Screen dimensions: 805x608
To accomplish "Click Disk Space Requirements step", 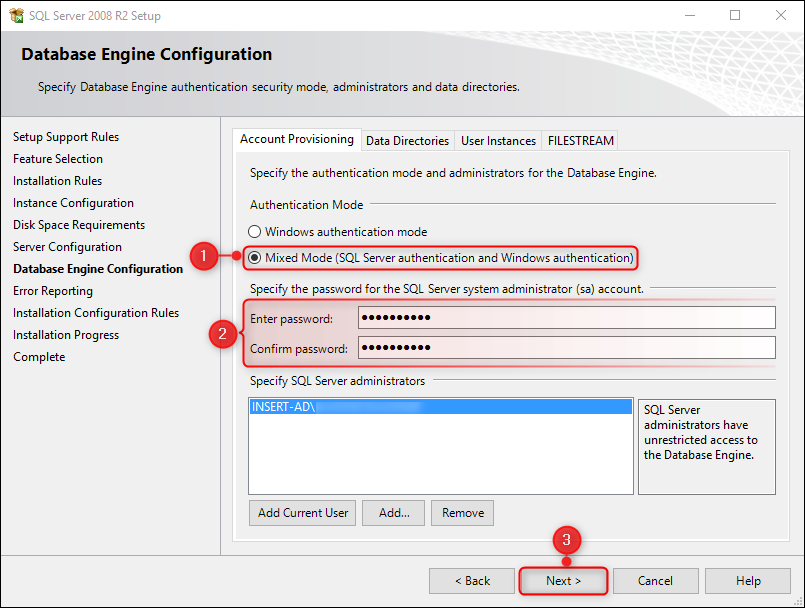I will [x=79, y=225].
